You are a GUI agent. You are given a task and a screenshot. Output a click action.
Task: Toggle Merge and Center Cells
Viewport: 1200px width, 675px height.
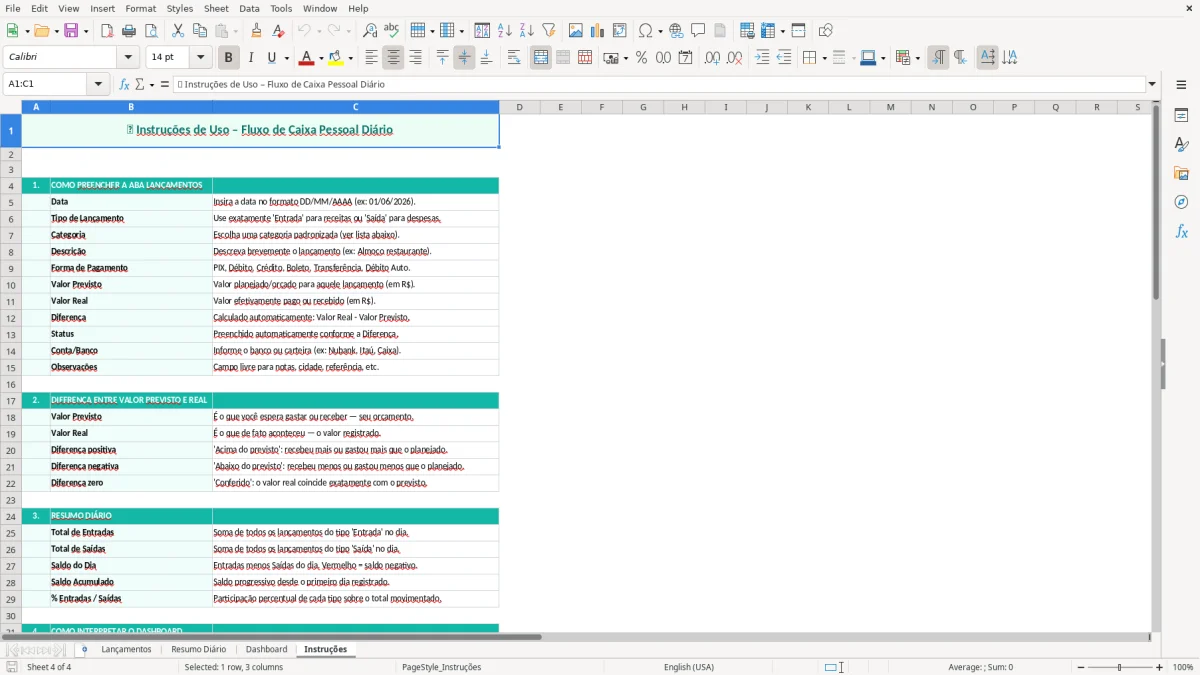541,58
